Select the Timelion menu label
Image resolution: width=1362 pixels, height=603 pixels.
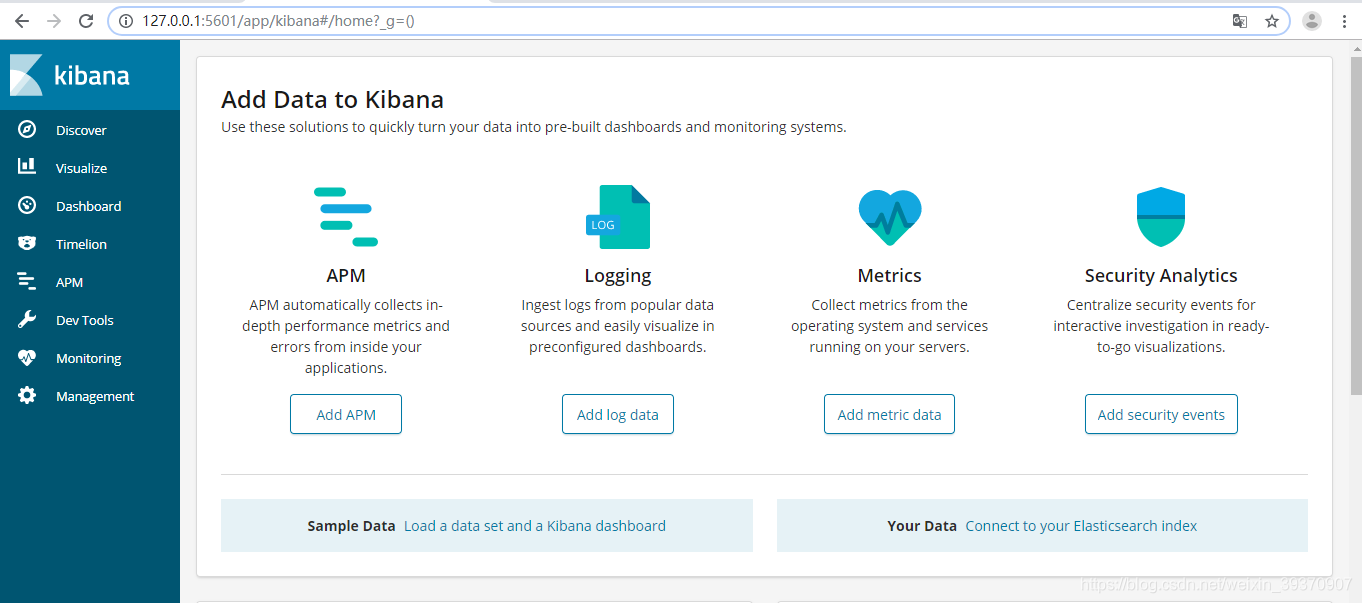click(81, 244)
